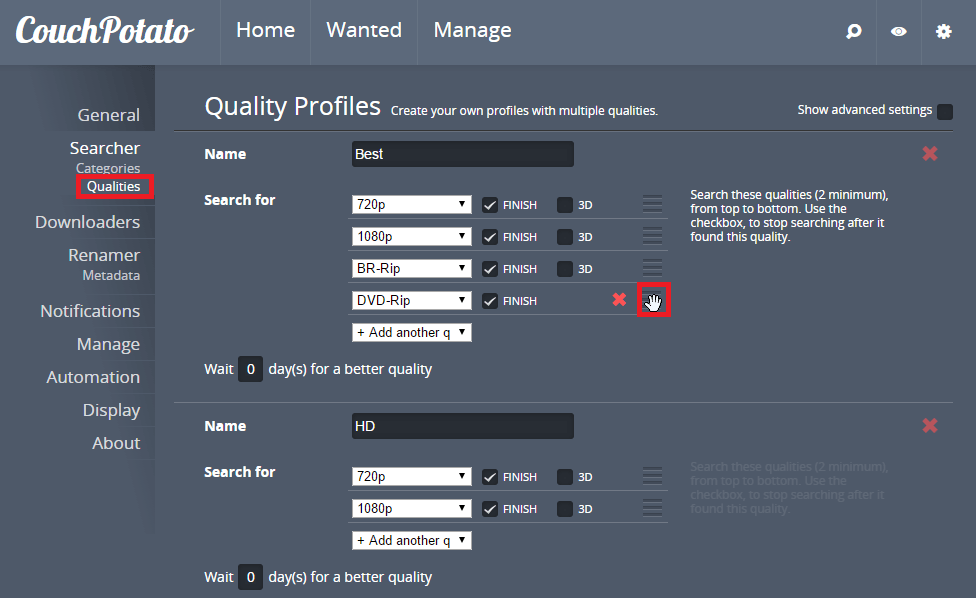Remove the DVD-Rip quality row
This screenshot has width=976, height=598.
tap(619, 300)
